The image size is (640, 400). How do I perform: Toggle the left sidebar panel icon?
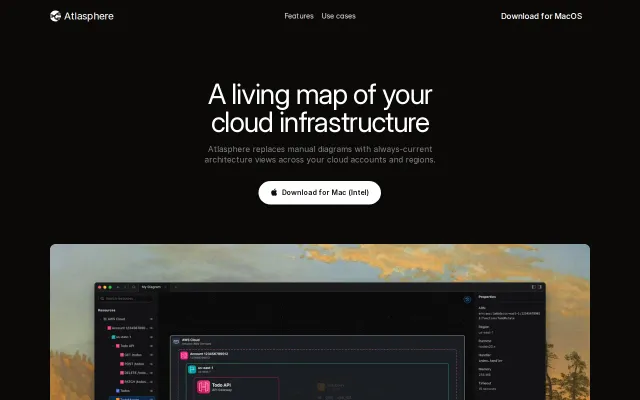coord(533,287)
